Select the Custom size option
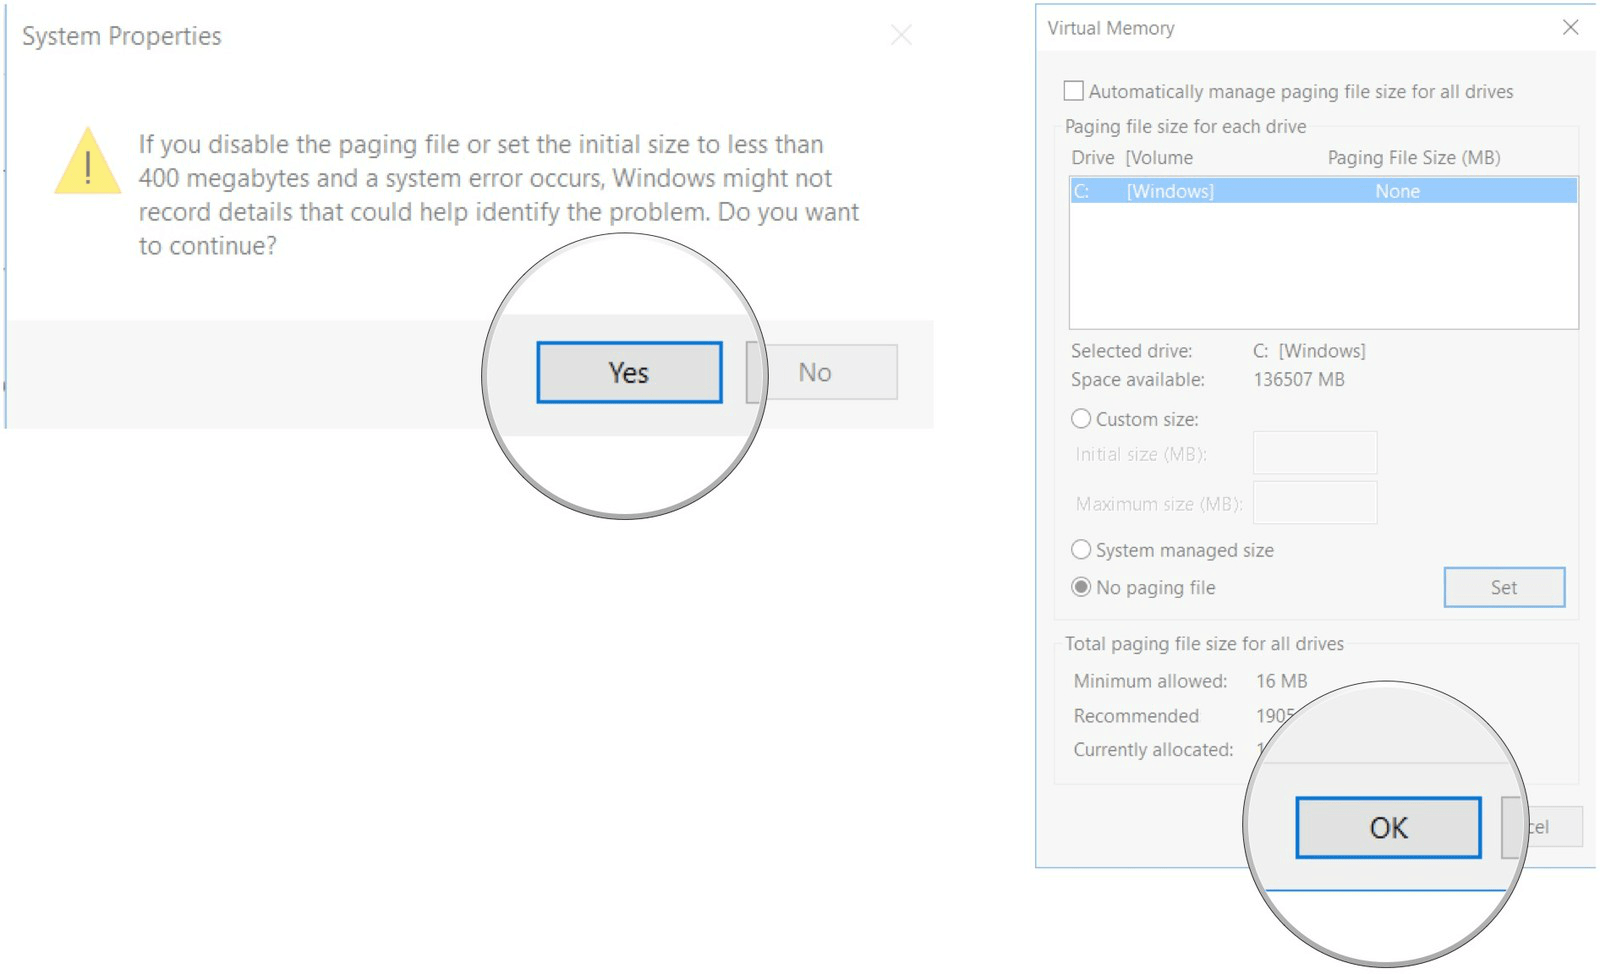1600x974 pixels. 1081,418
